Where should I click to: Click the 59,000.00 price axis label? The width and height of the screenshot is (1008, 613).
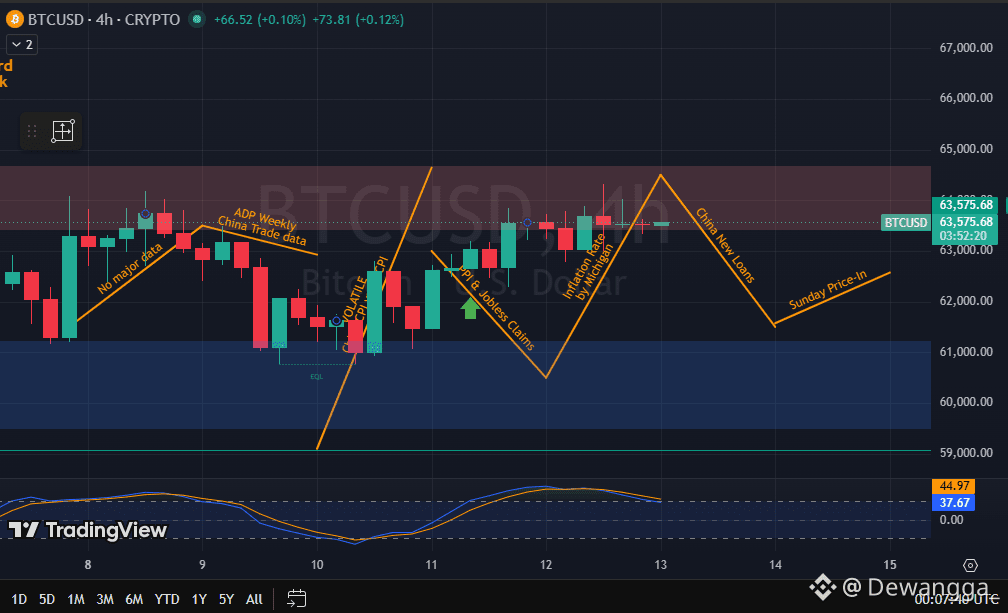click(966, 452)
